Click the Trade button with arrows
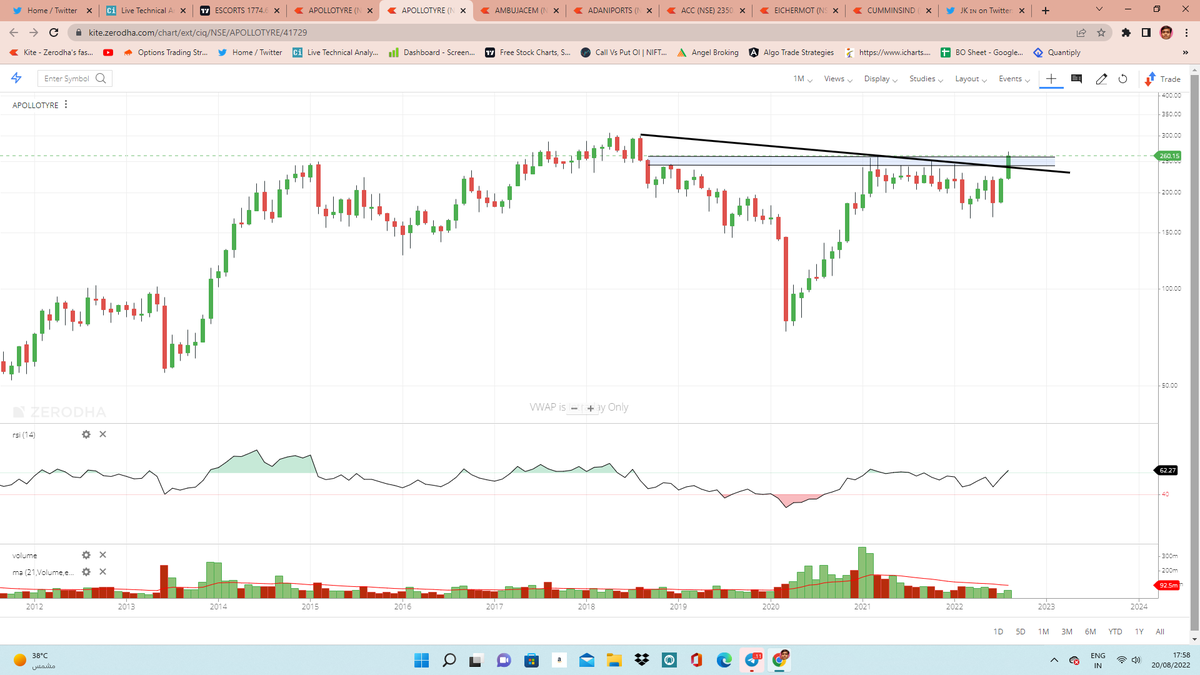This screenshot has height=675, width=1200. pos(1163,78)
